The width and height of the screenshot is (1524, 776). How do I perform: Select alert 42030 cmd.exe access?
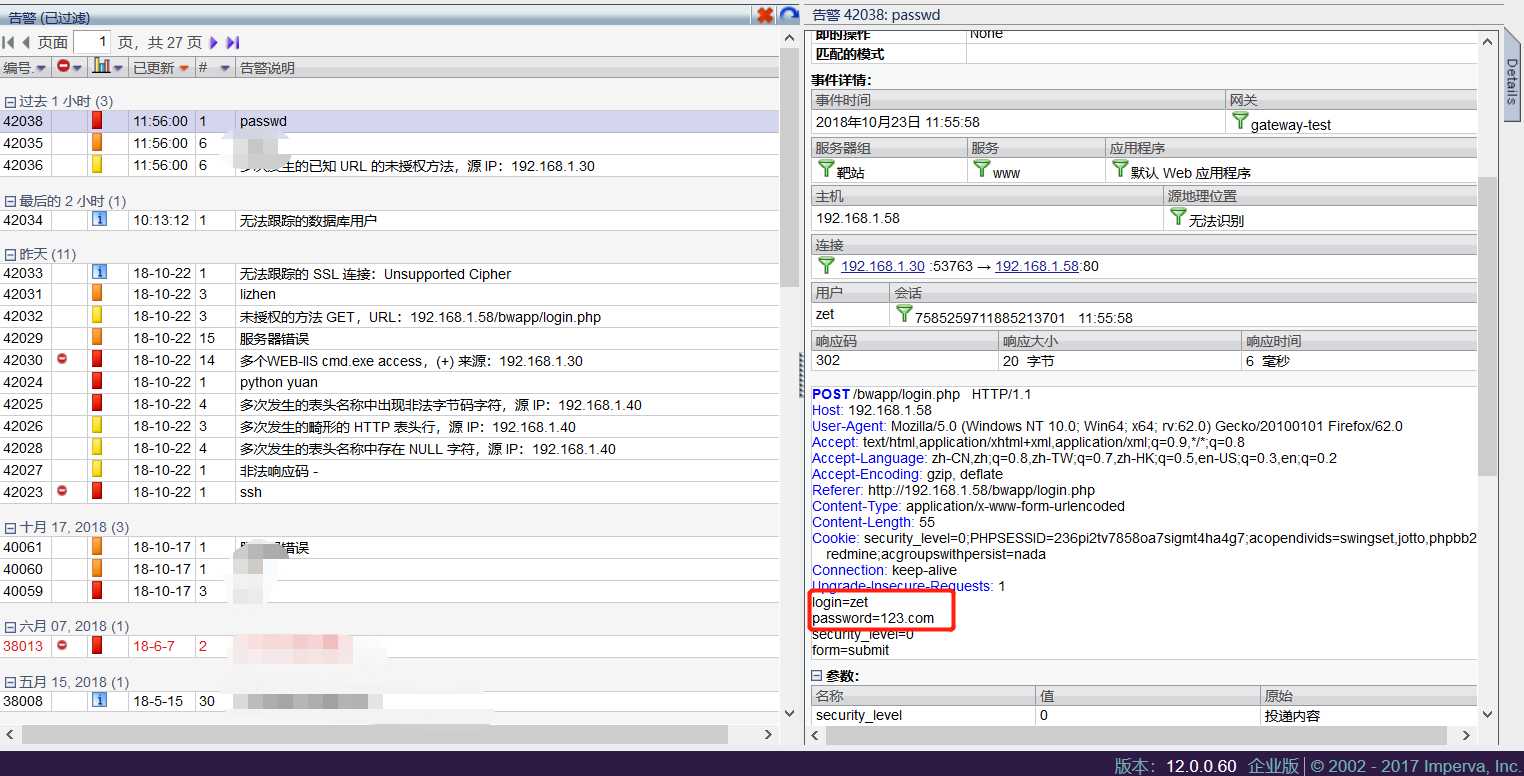[390, 360]
